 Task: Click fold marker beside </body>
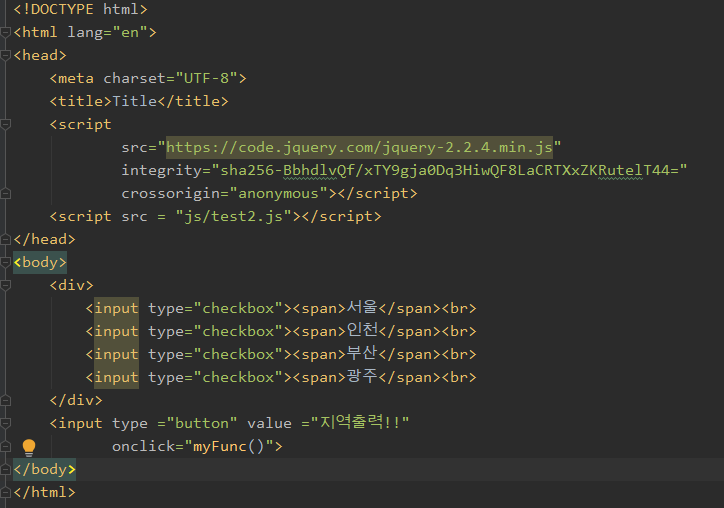(5, 470)
